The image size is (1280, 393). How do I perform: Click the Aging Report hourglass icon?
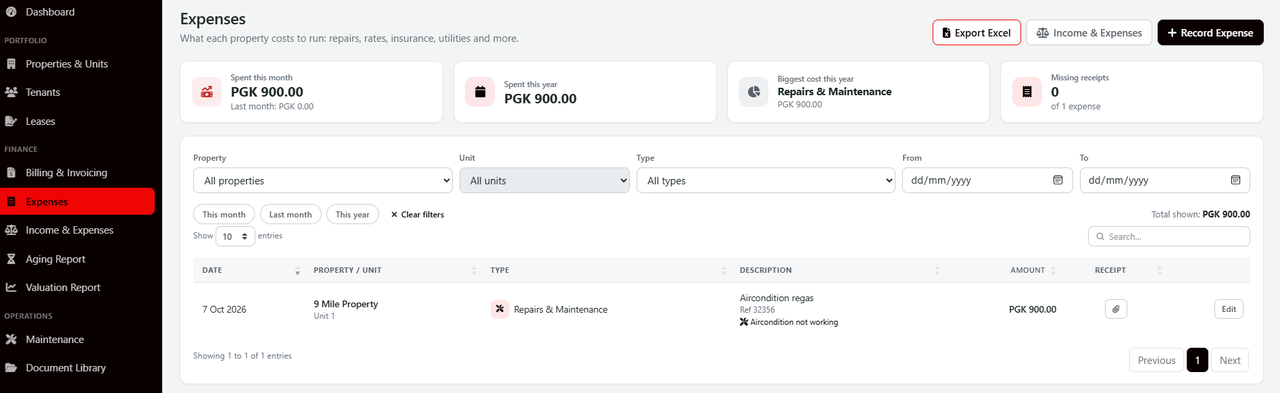tap(11, 259)
